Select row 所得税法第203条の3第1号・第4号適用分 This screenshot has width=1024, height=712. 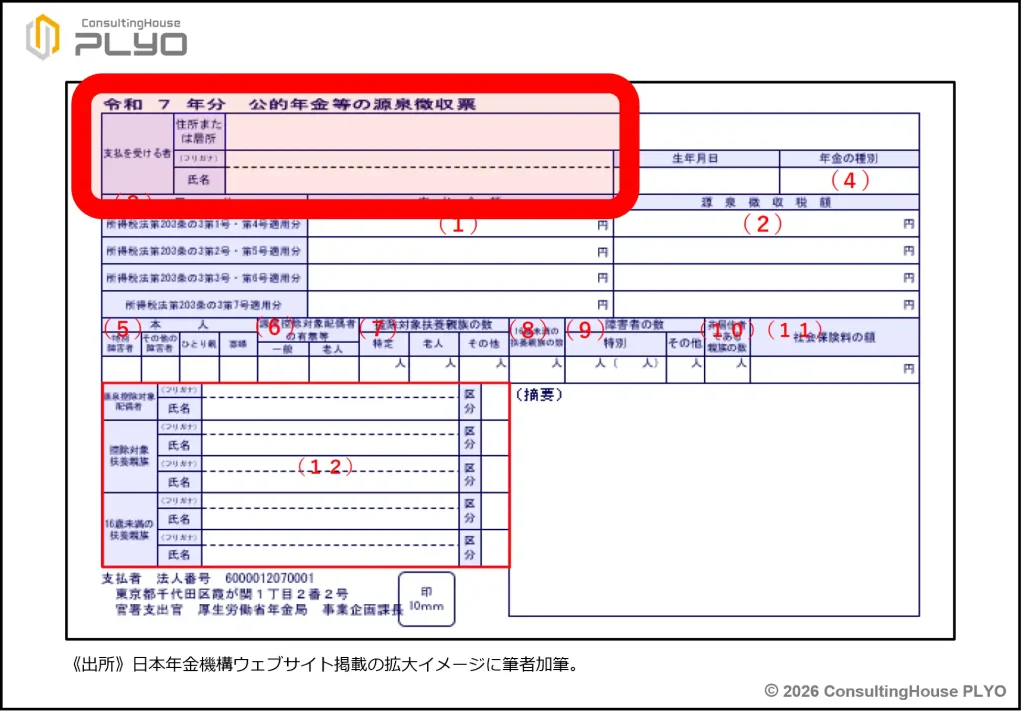click(204, 225)
